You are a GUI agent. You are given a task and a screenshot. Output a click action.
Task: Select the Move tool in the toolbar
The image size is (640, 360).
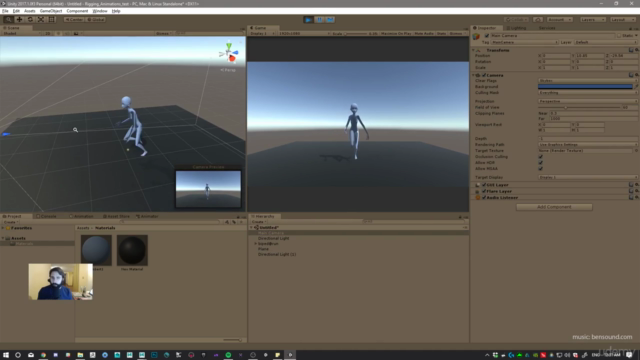(x=19, y=19)
